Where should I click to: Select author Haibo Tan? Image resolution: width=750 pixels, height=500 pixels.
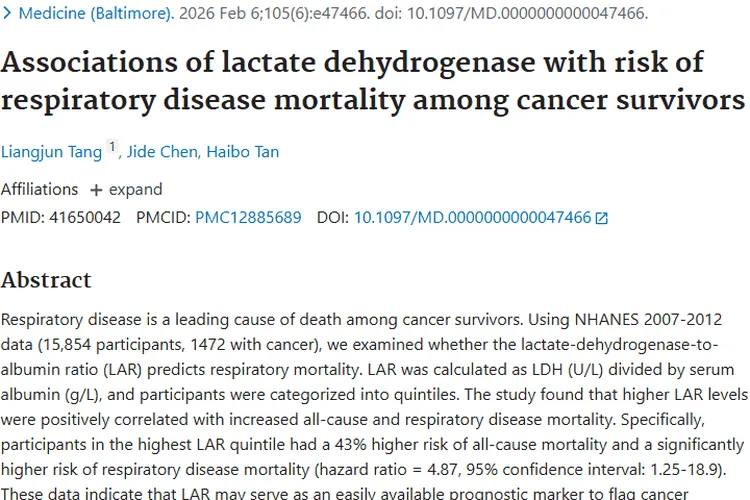[242, 152]
